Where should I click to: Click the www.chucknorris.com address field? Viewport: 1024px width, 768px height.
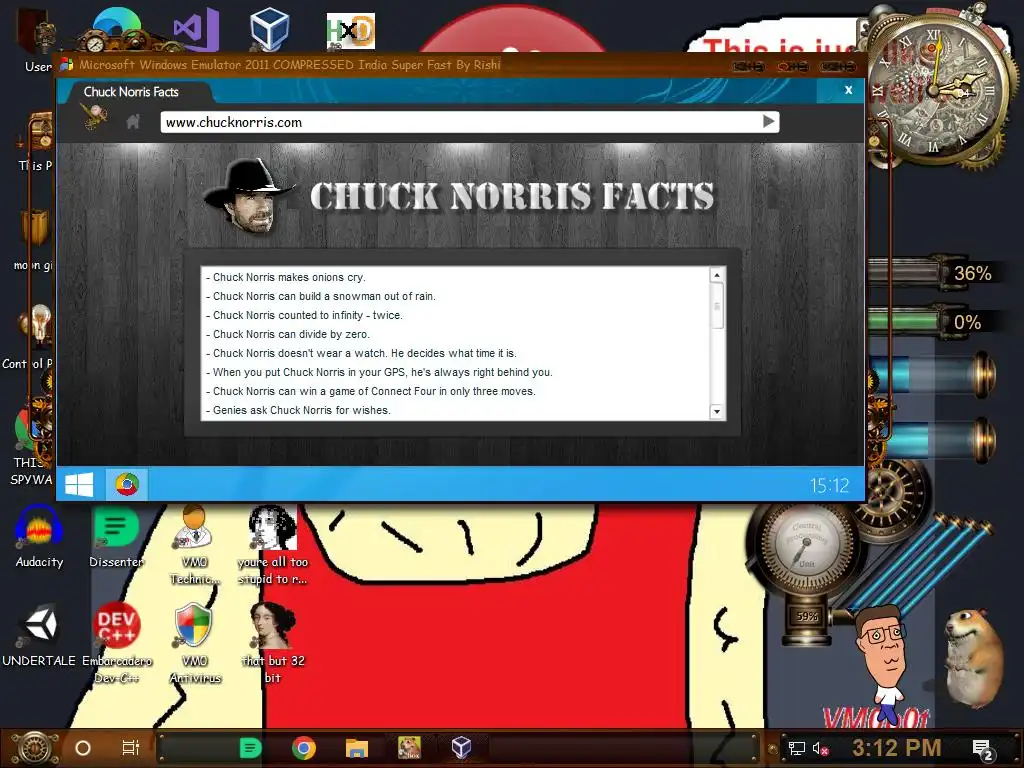coord(470,122)
